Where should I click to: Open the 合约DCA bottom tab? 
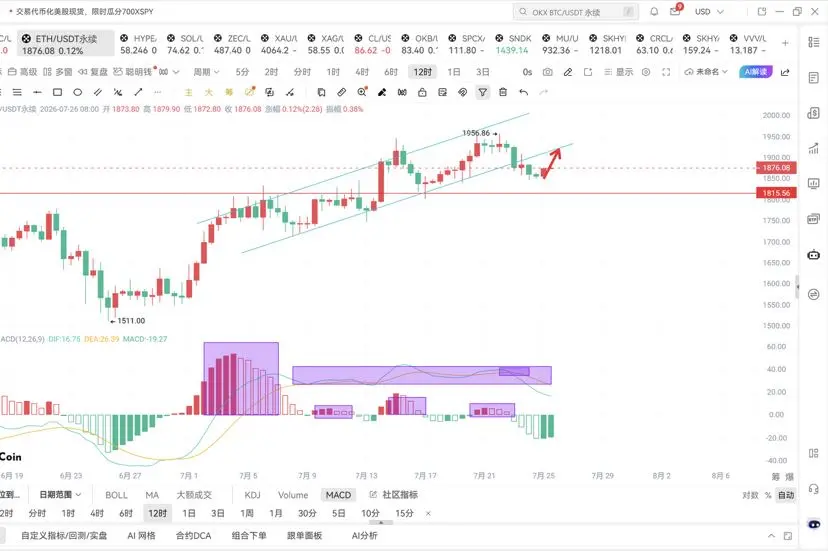point(193,536)
